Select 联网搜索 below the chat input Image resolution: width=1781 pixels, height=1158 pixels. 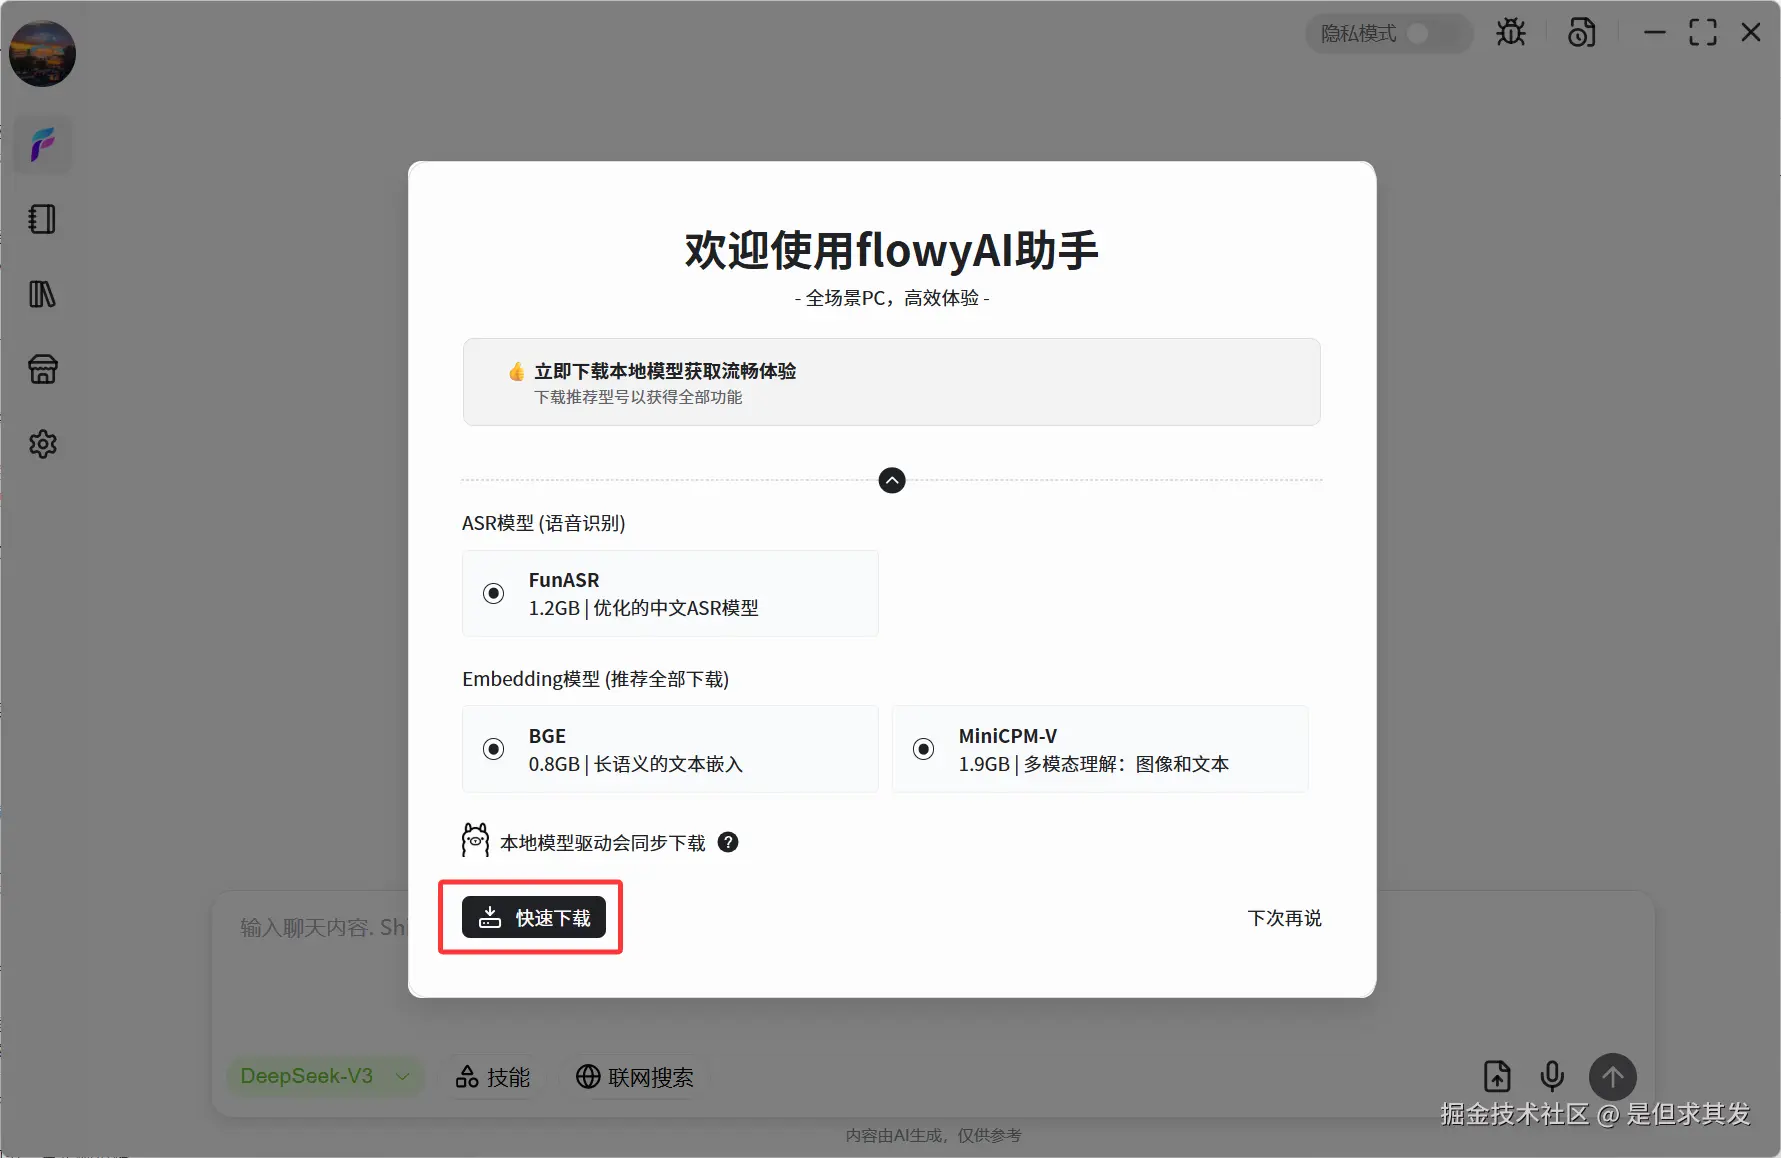634,1076
